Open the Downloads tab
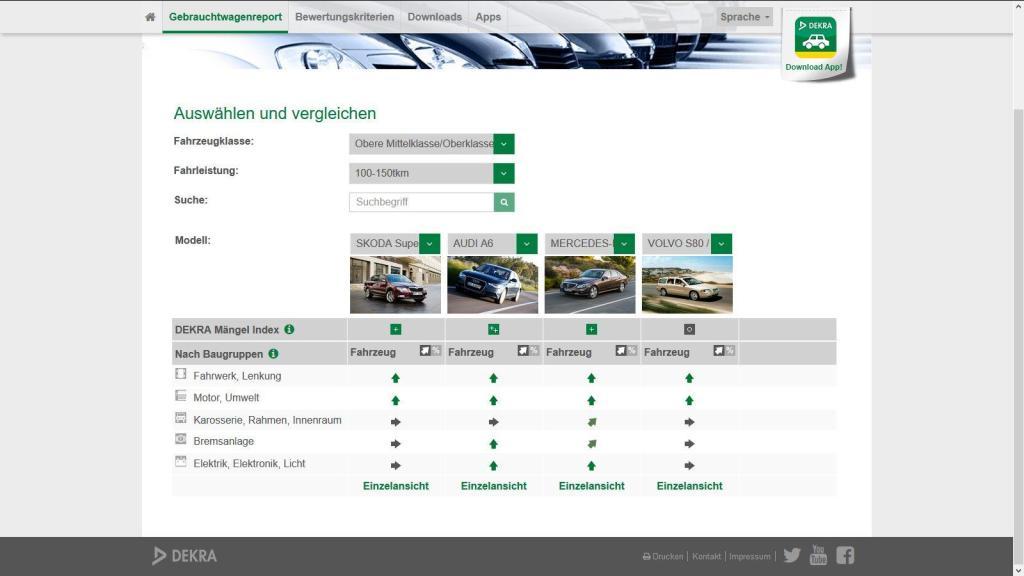1024x576 pixels. click(435, 17)
